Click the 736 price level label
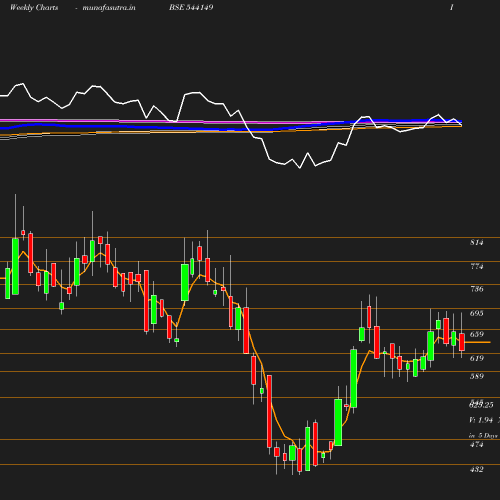Screen dimensions: 500x500 [x=476, y=289]
